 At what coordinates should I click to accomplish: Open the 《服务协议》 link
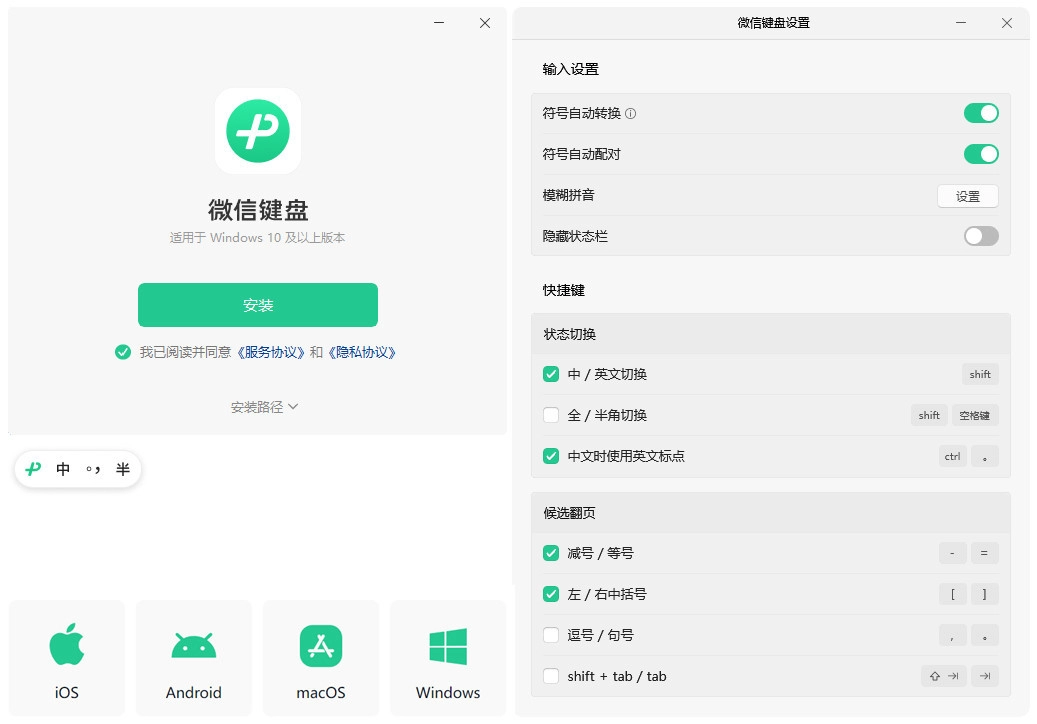tap(270, 352)
